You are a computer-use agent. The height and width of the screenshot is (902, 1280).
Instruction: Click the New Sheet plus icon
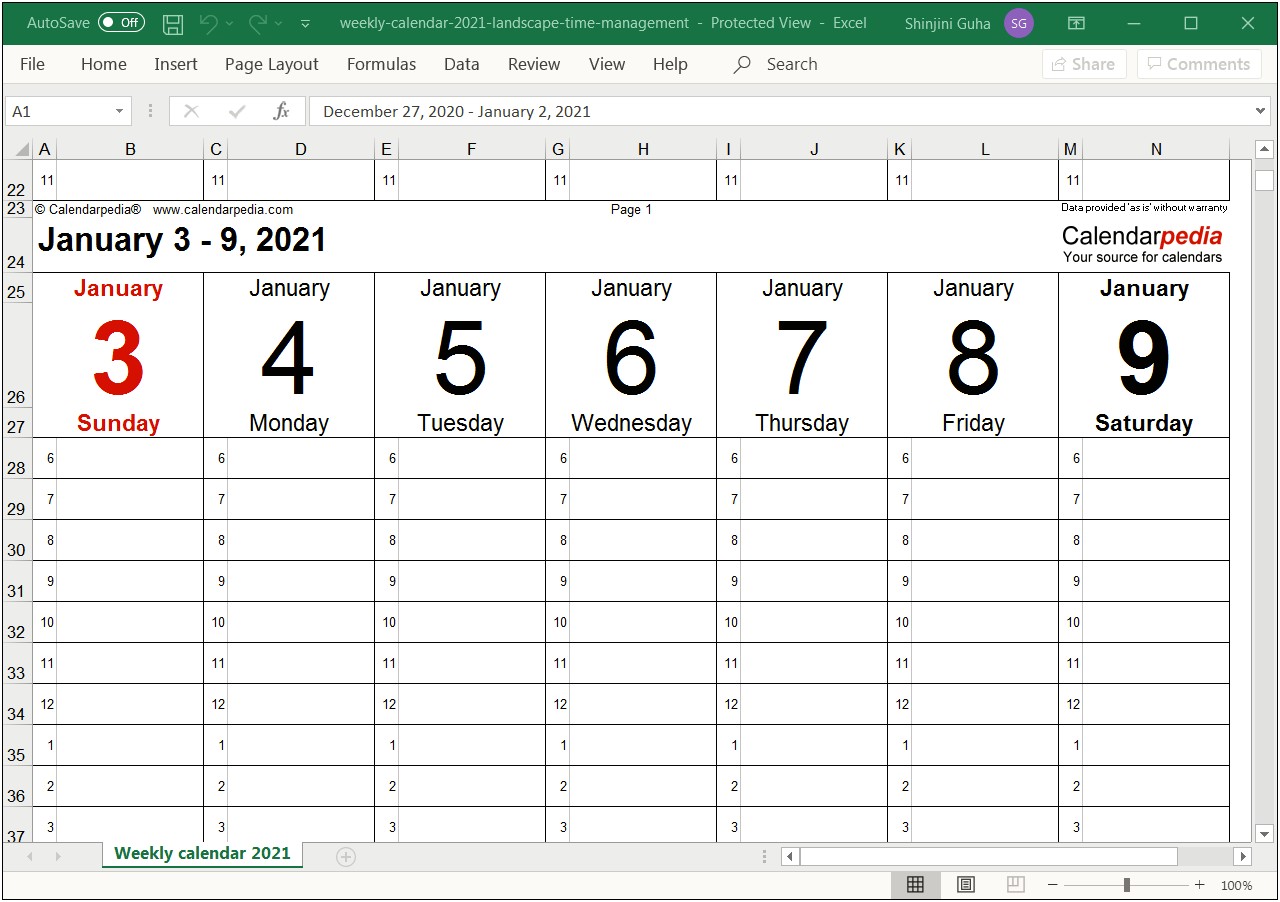(x=346, y=856)
